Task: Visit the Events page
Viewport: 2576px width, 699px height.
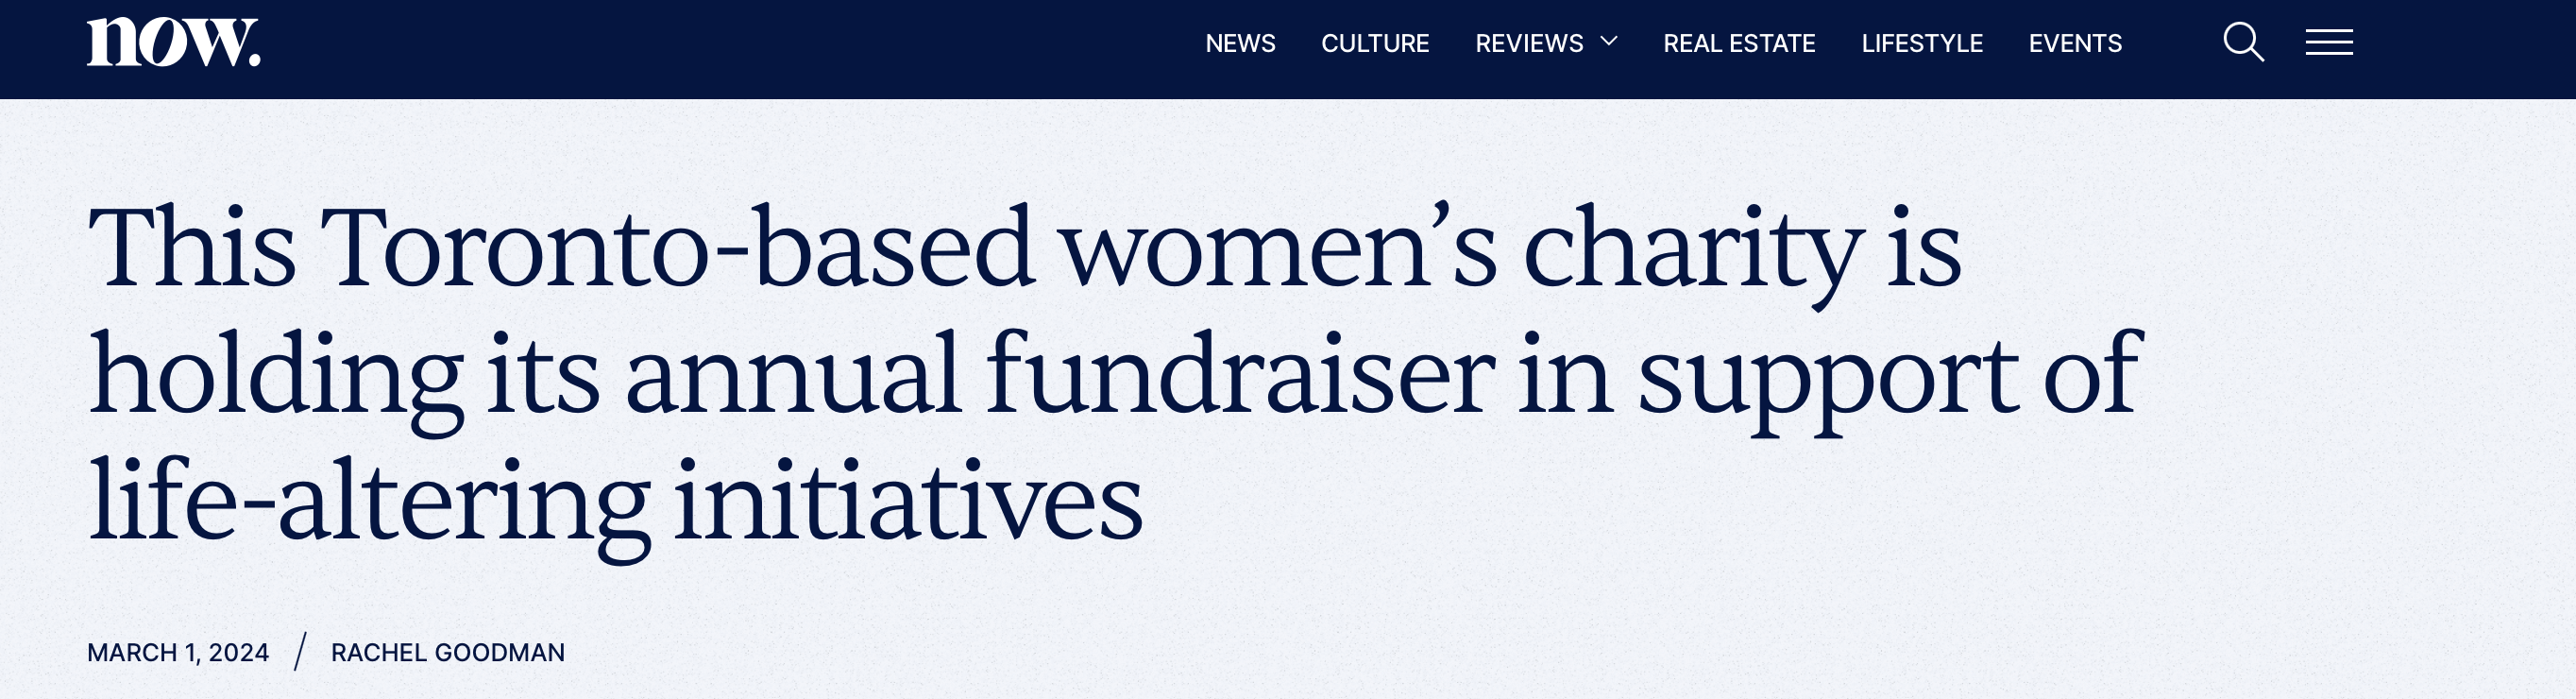Action: [x=2075, y=44]
